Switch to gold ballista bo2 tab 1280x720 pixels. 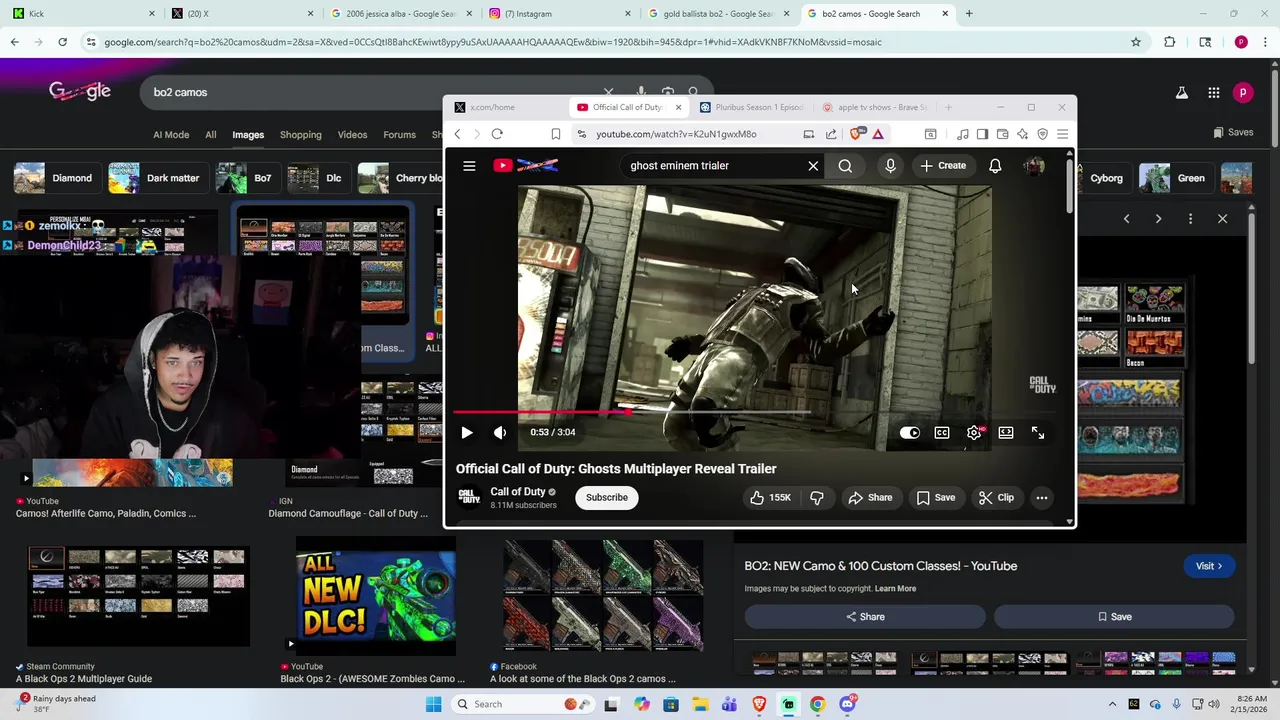point(718,14)
